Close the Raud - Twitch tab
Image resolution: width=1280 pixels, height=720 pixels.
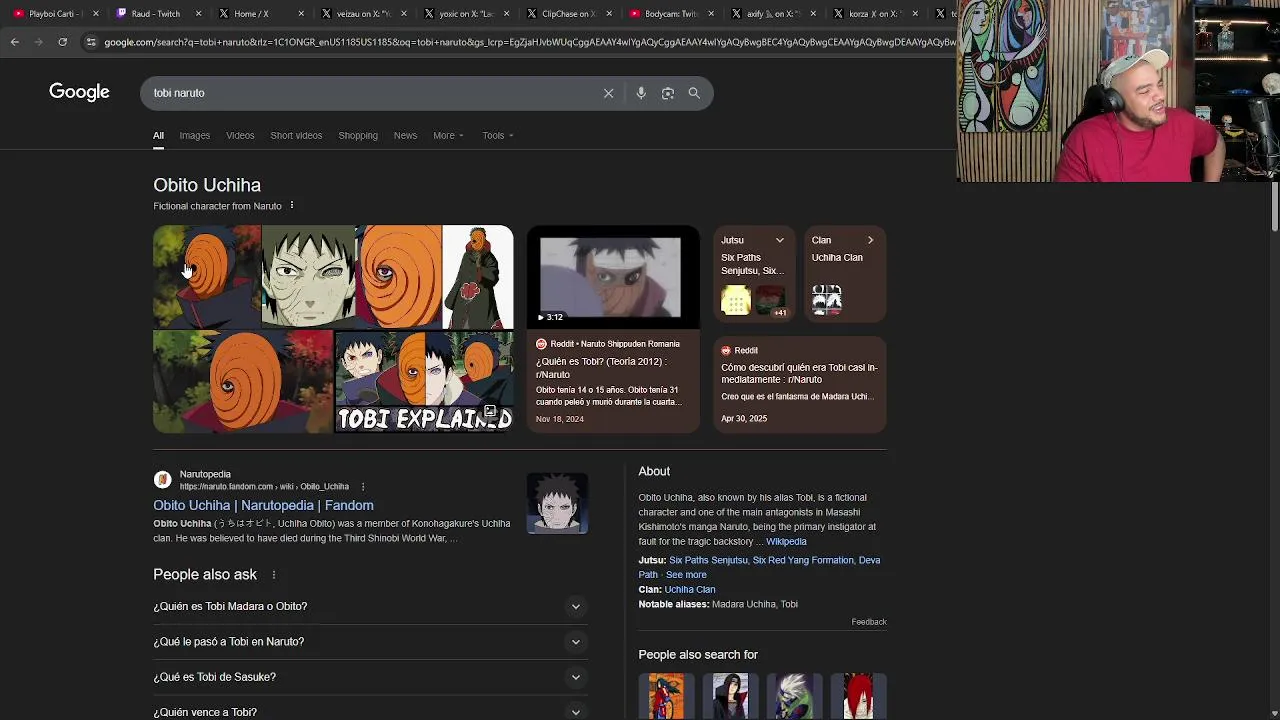[198, 14]
